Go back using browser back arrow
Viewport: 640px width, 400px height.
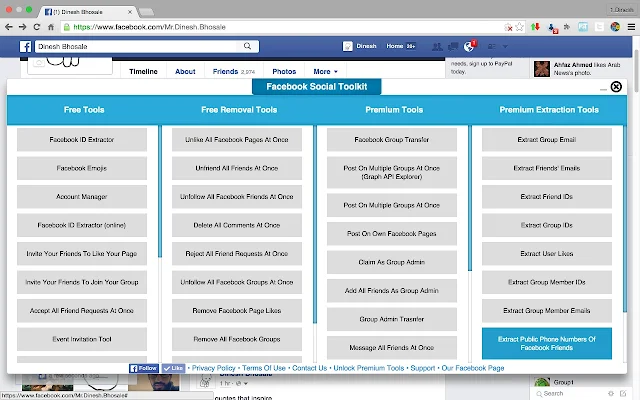click(9, 27)
